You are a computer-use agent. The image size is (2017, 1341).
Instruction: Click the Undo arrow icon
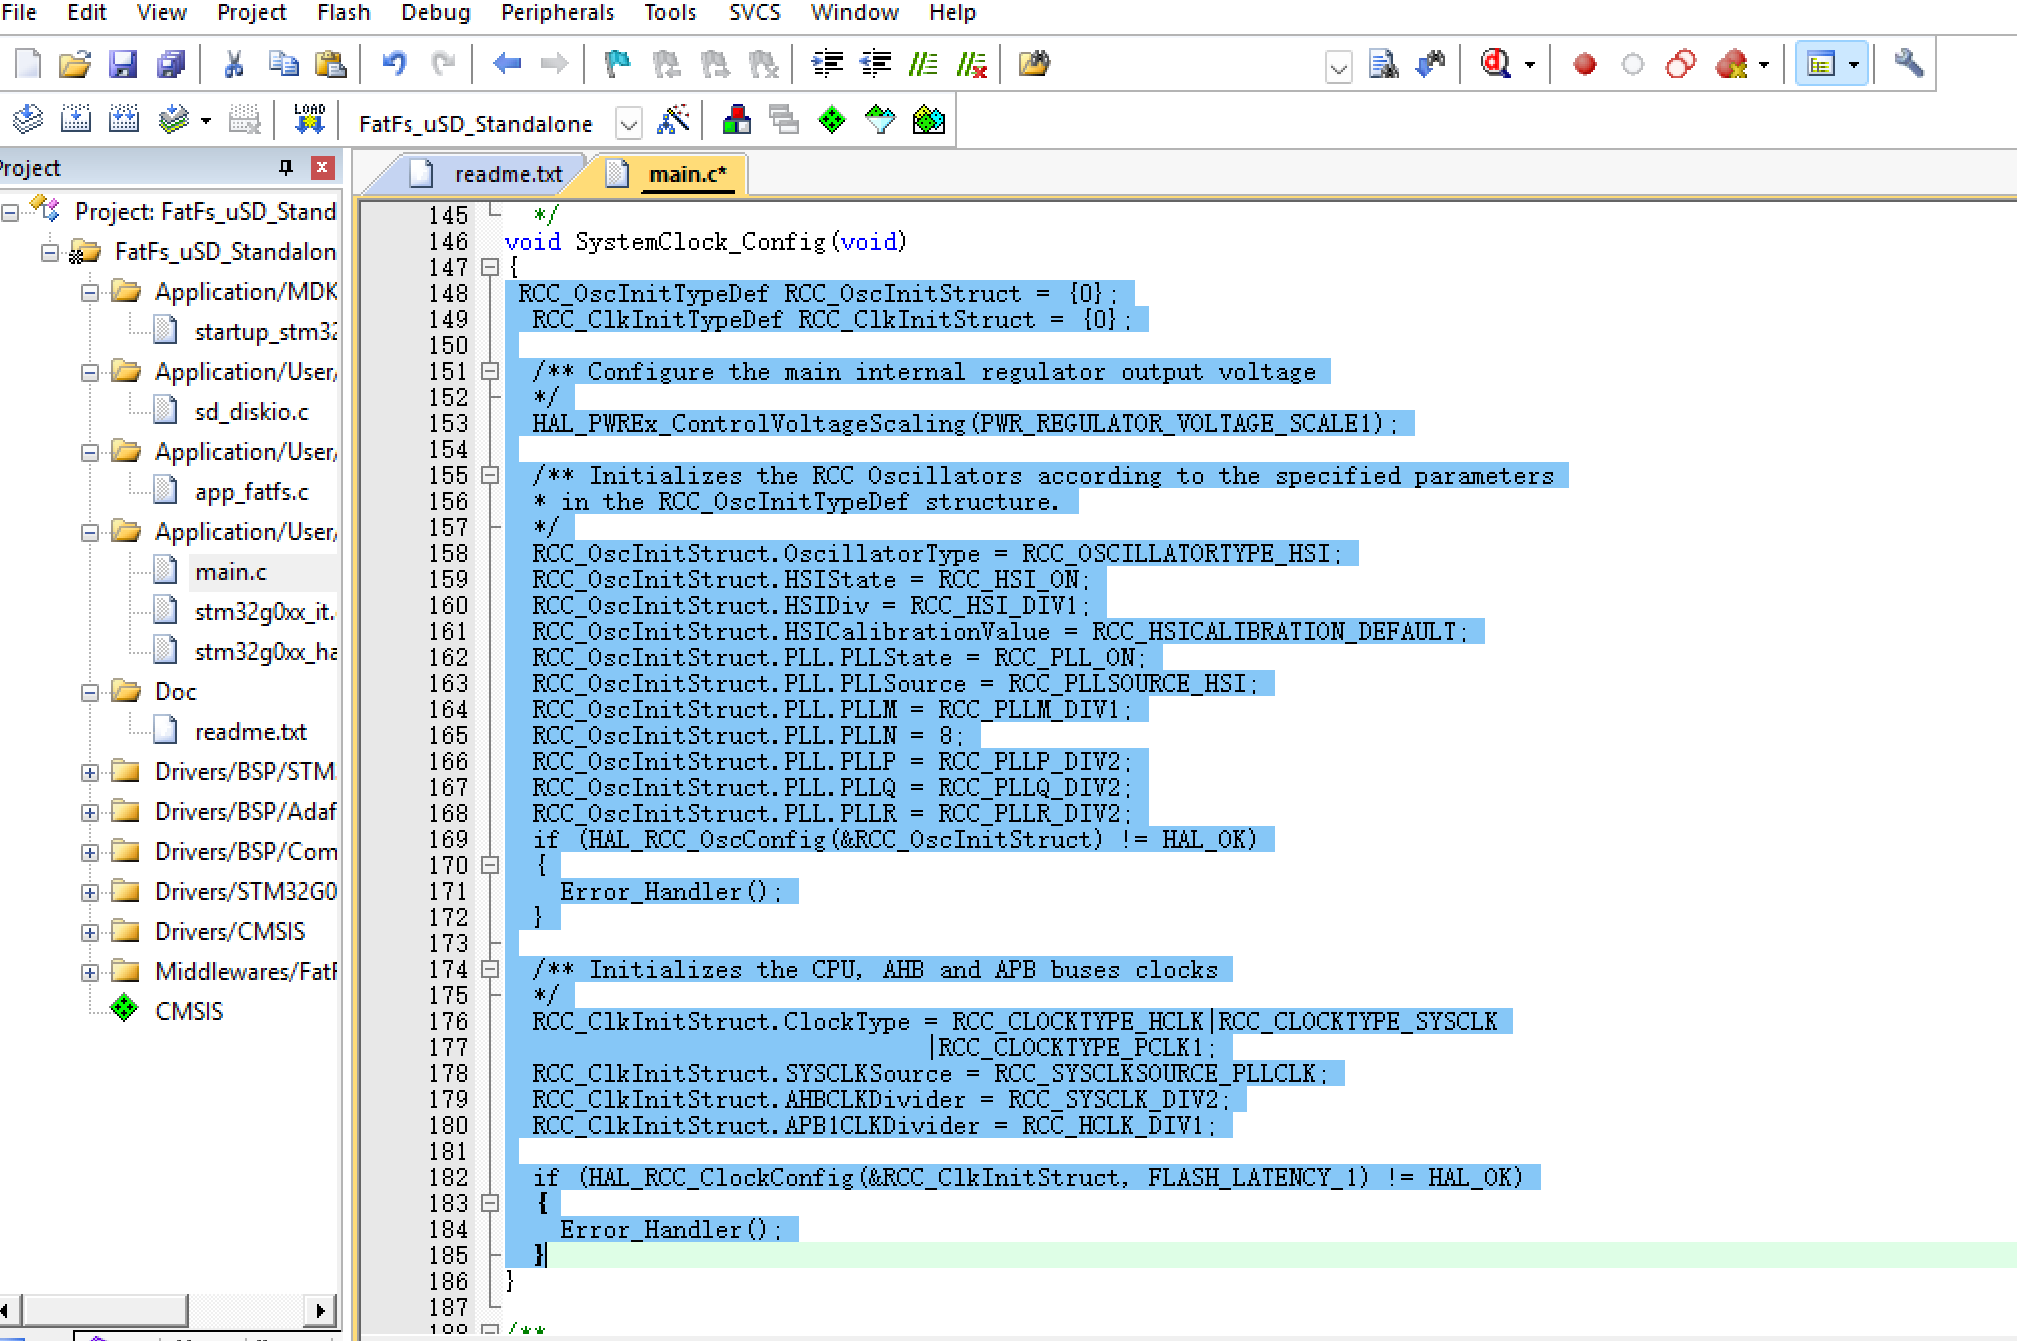click(394, 65)
